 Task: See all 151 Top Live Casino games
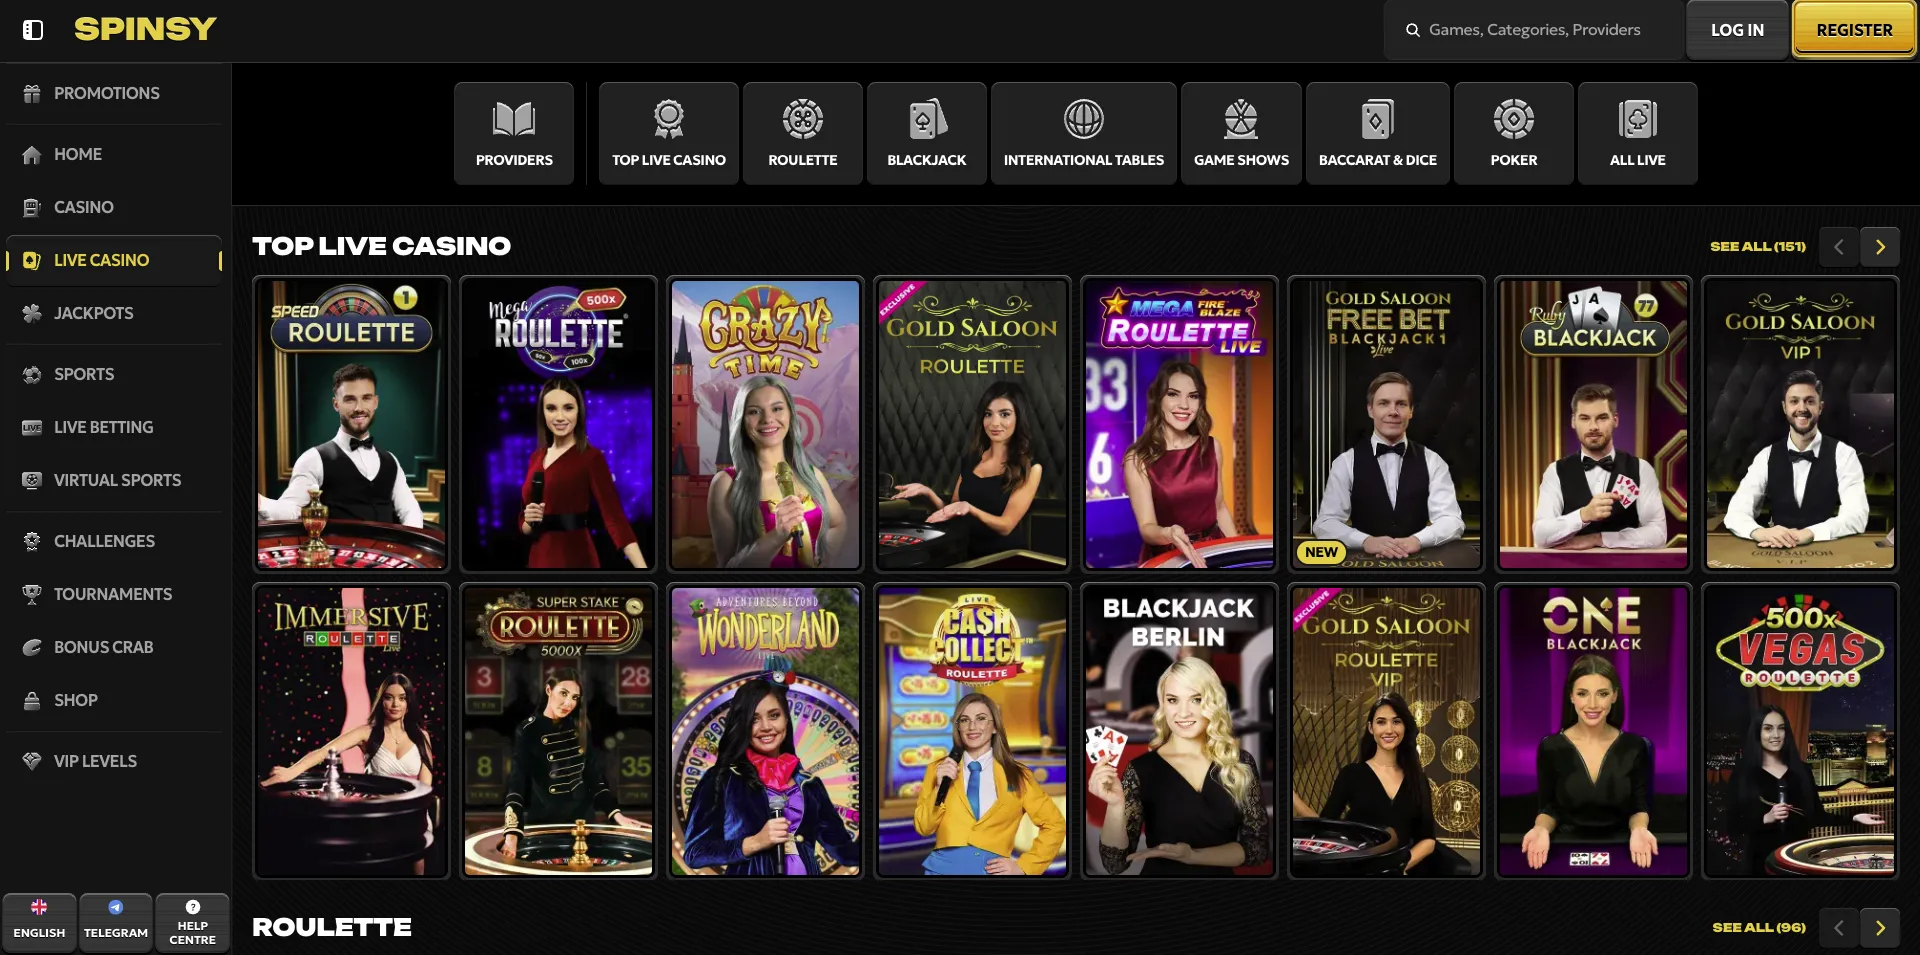(1758, 246)
